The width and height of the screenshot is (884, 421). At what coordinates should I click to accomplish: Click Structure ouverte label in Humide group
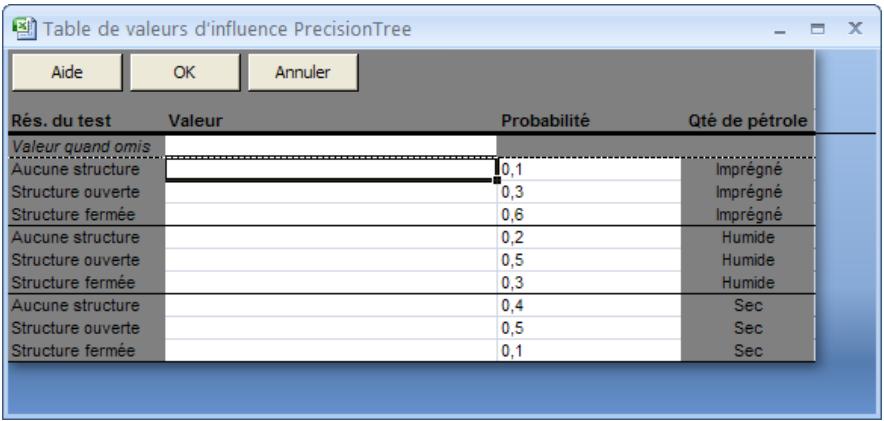point(76,260)
